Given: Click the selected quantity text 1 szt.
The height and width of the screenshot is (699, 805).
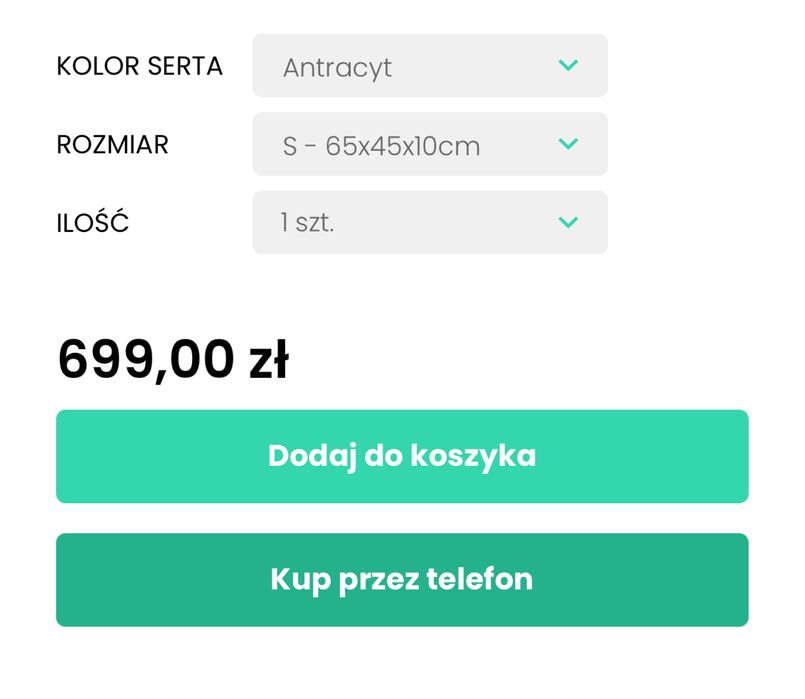Looking at the screenshot, I should pos(307,223).
